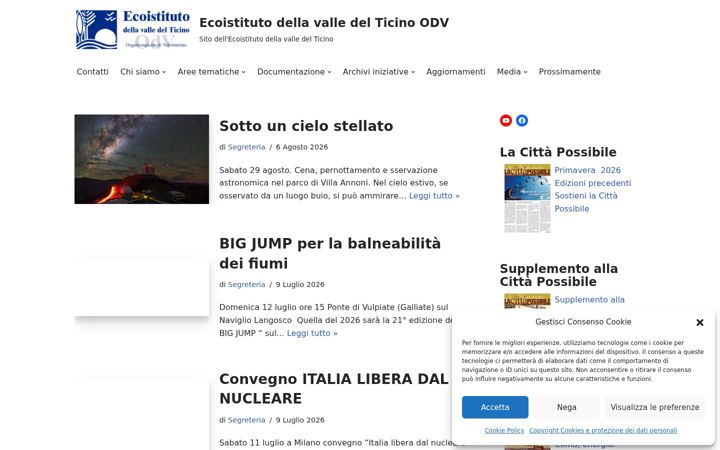The height and width of the screenshot is (450, 720).
Task: Click the 'Gestisci Consenso Cookie' heading
Action: (583, 322)
